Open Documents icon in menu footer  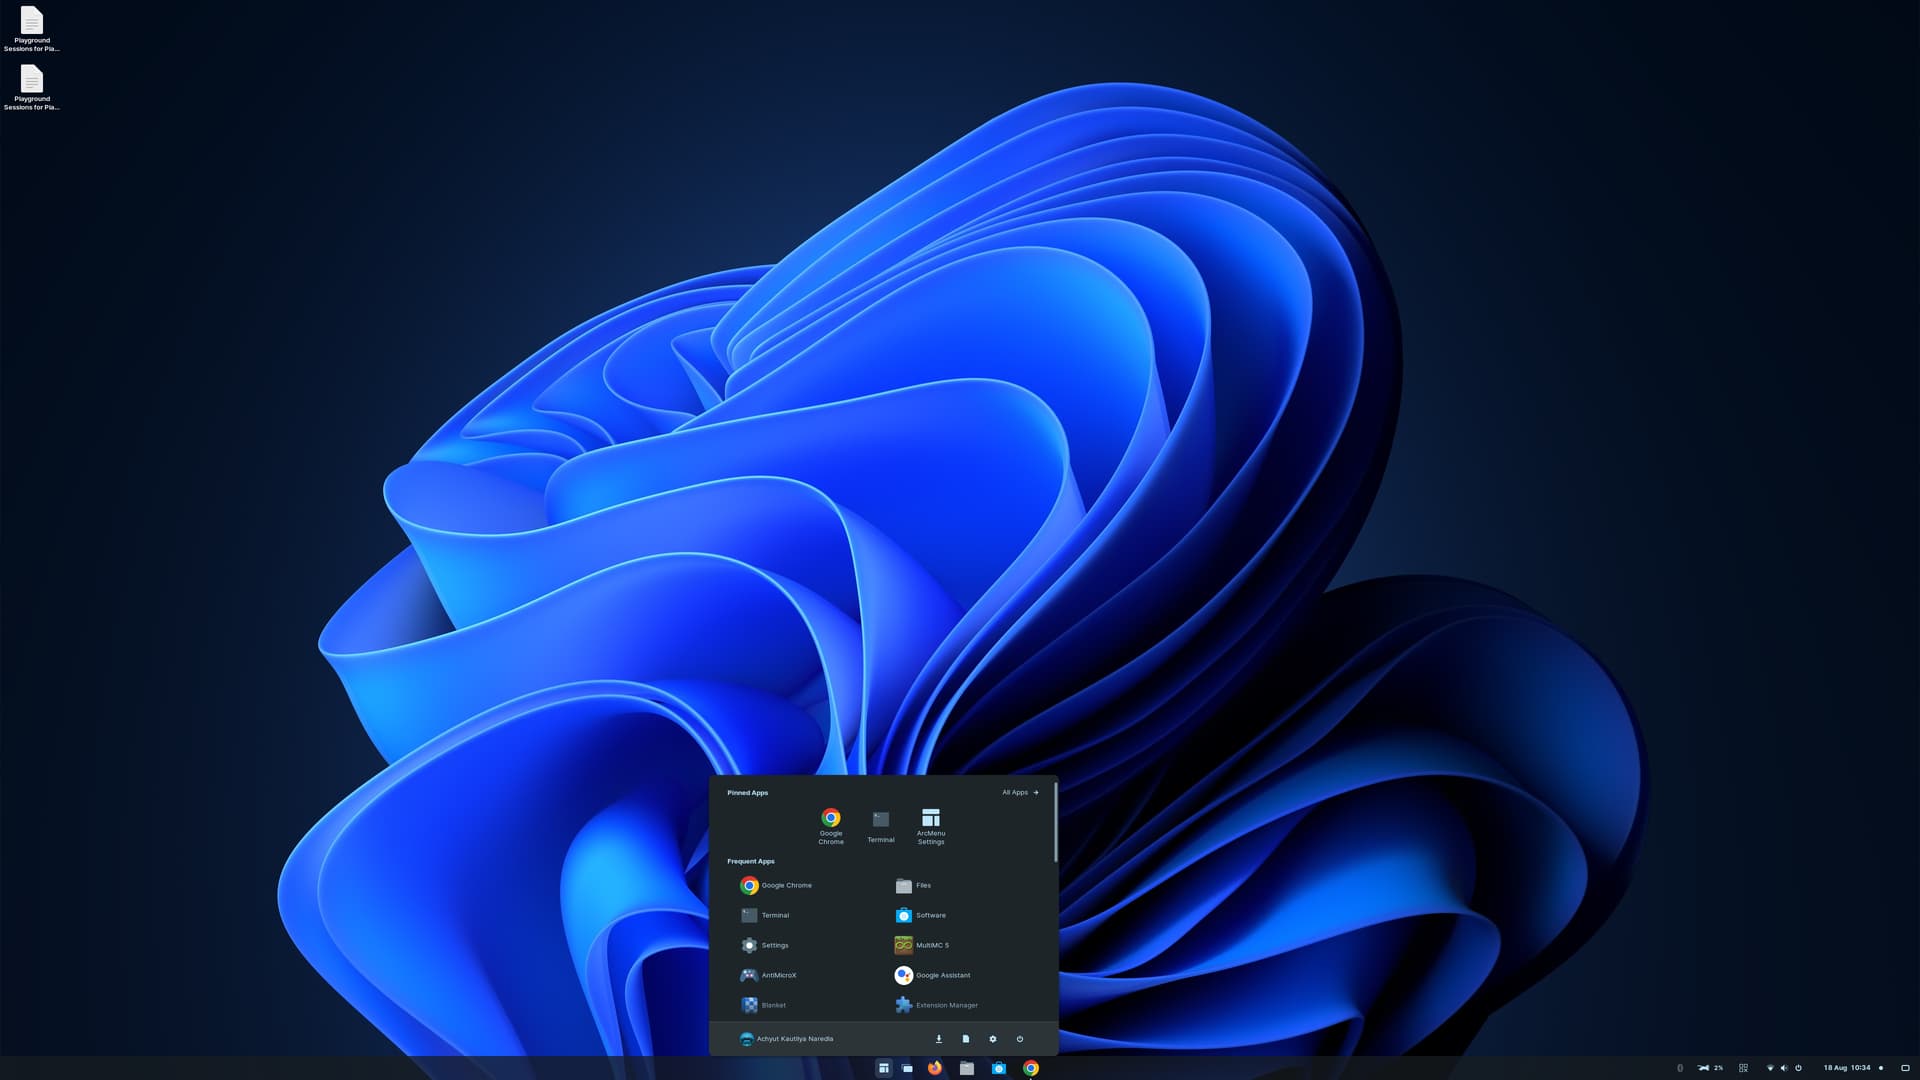coord(966,1039)
